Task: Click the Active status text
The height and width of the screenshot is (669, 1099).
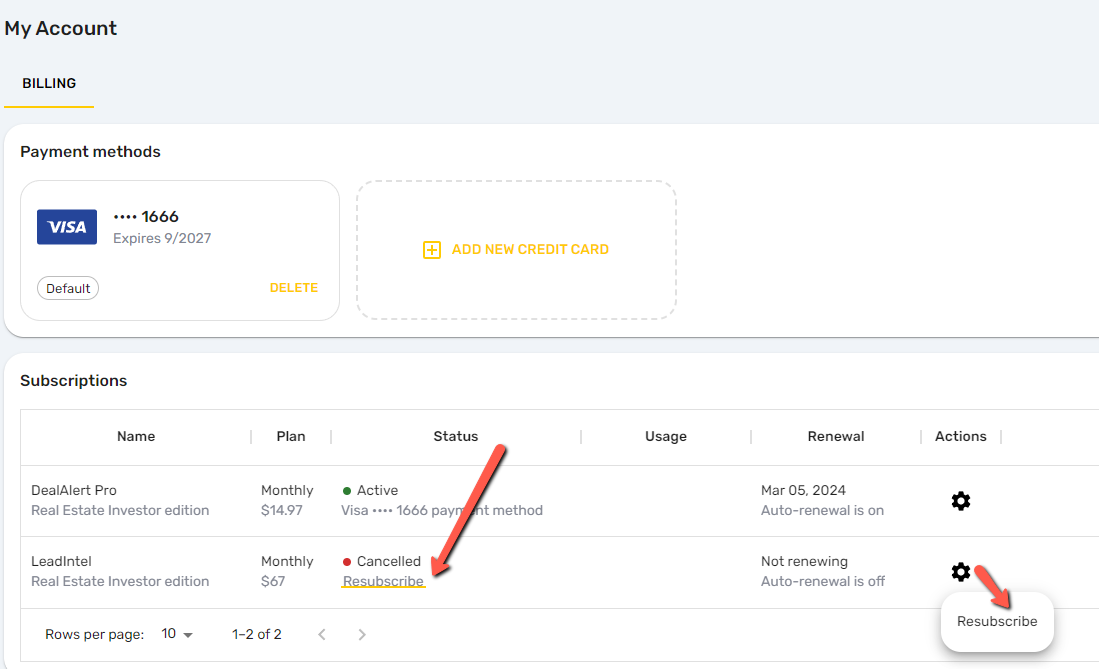Action: (x=377, y=490)
